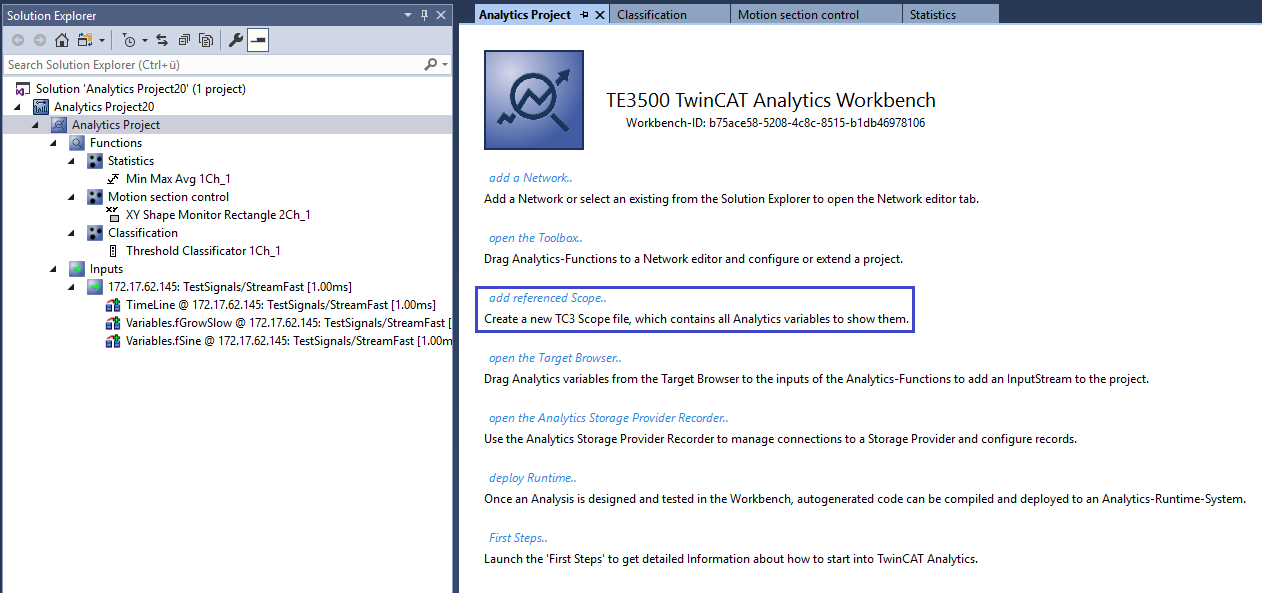Click the magnifier search icon in search box

click(431, 64)
